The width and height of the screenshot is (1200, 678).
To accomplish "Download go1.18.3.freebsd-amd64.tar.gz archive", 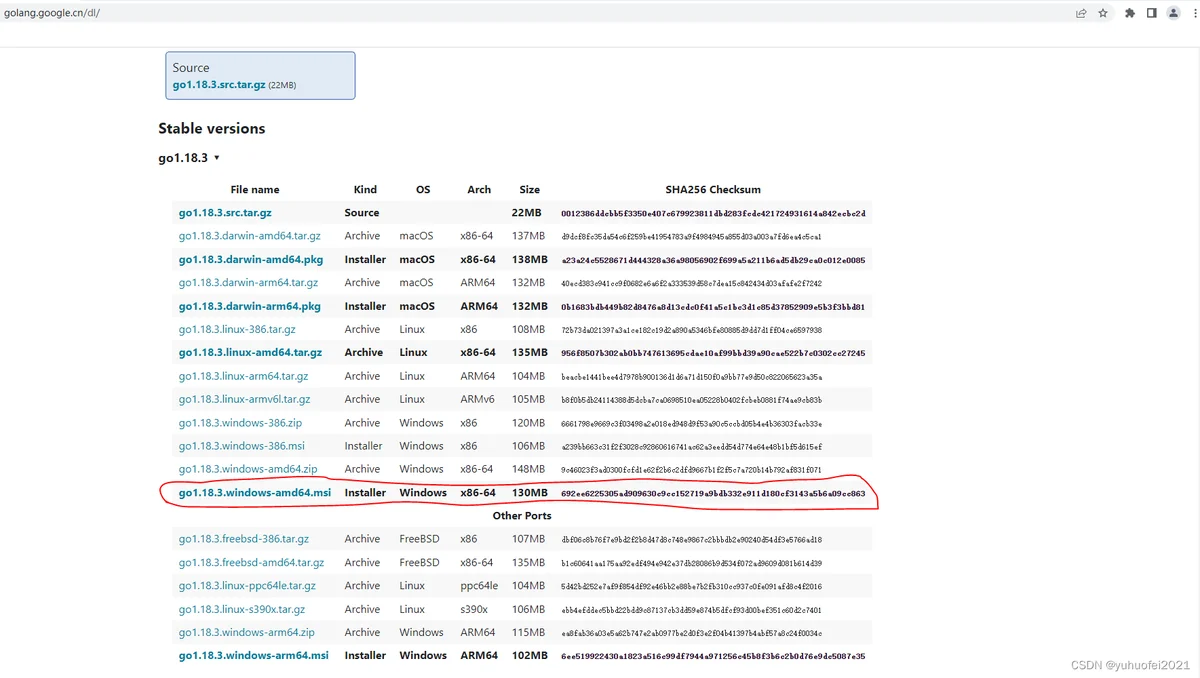I will pyautogui.click(x=252, y=563).
